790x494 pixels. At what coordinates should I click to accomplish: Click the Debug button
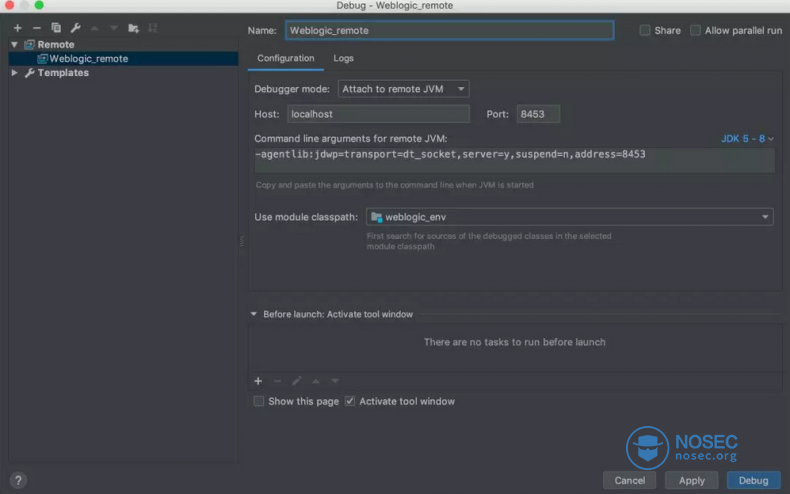click(x=753, y=480)
